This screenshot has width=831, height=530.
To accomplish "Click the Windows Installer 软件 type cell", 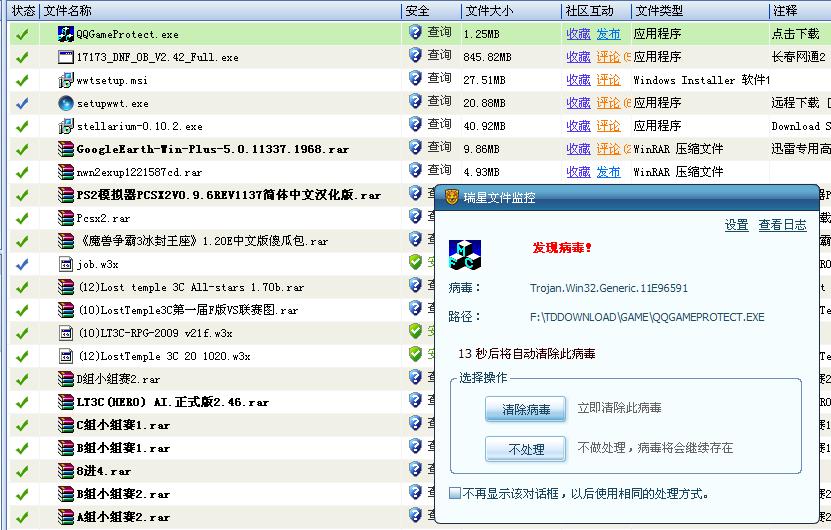I will (701, 80).
